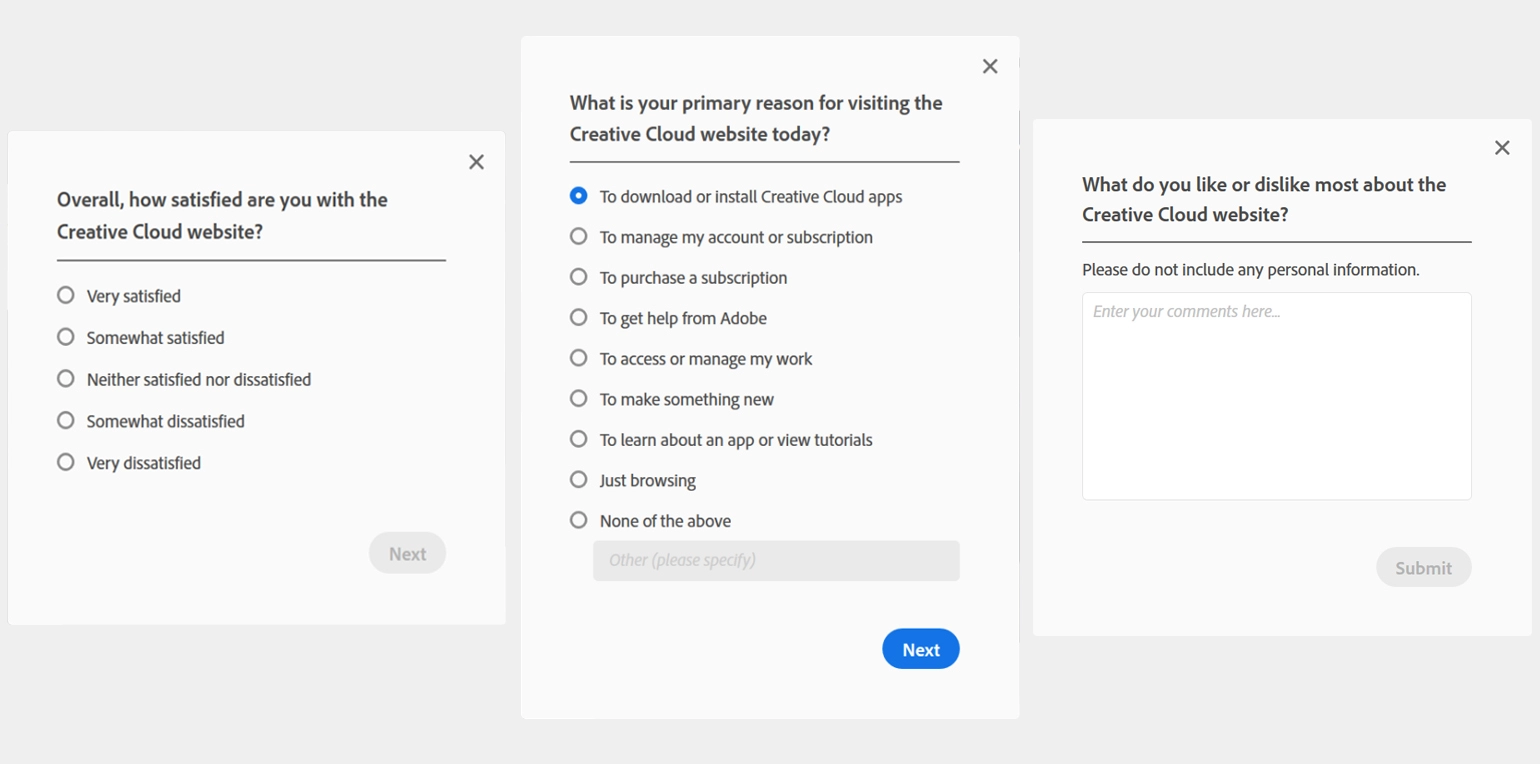Image resolution: width=1540 pixels, height=764 pixels.
Task: Choose the Just browsing option
Action: tap(578, 479)
